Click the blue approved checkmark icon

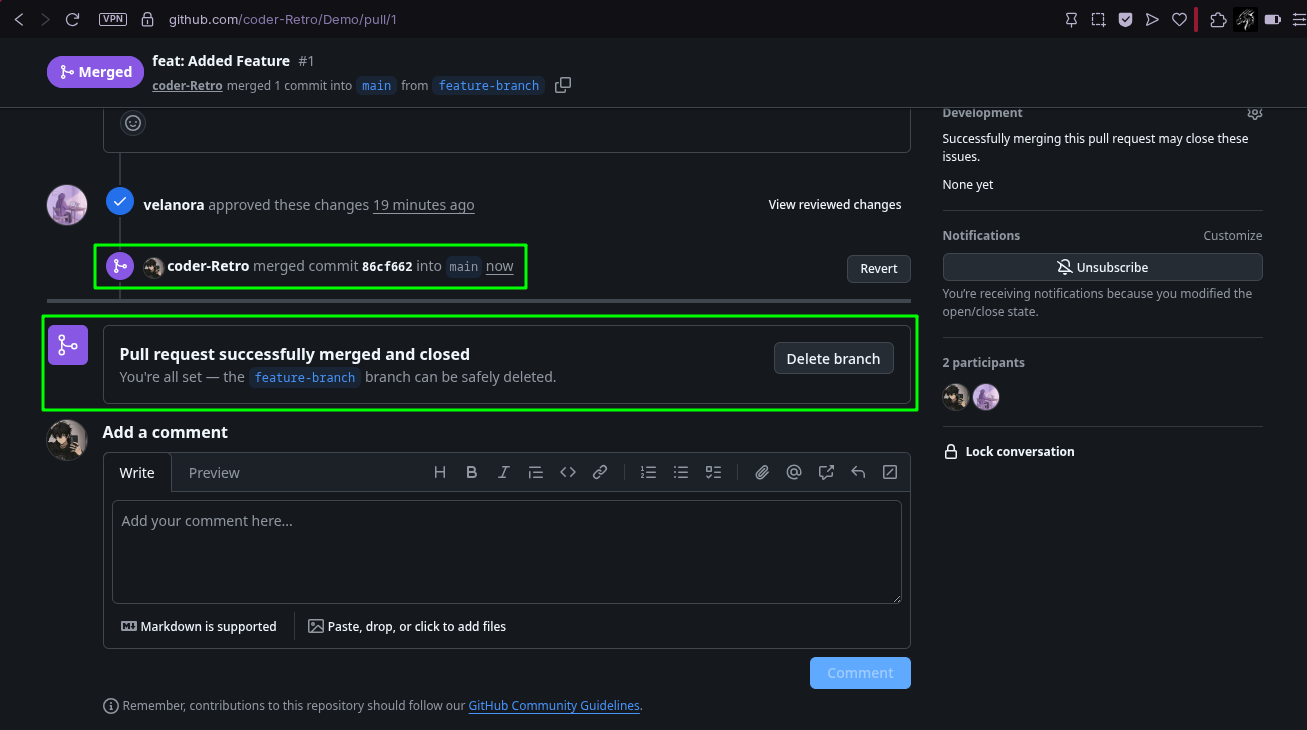click(x=120, y=201)
